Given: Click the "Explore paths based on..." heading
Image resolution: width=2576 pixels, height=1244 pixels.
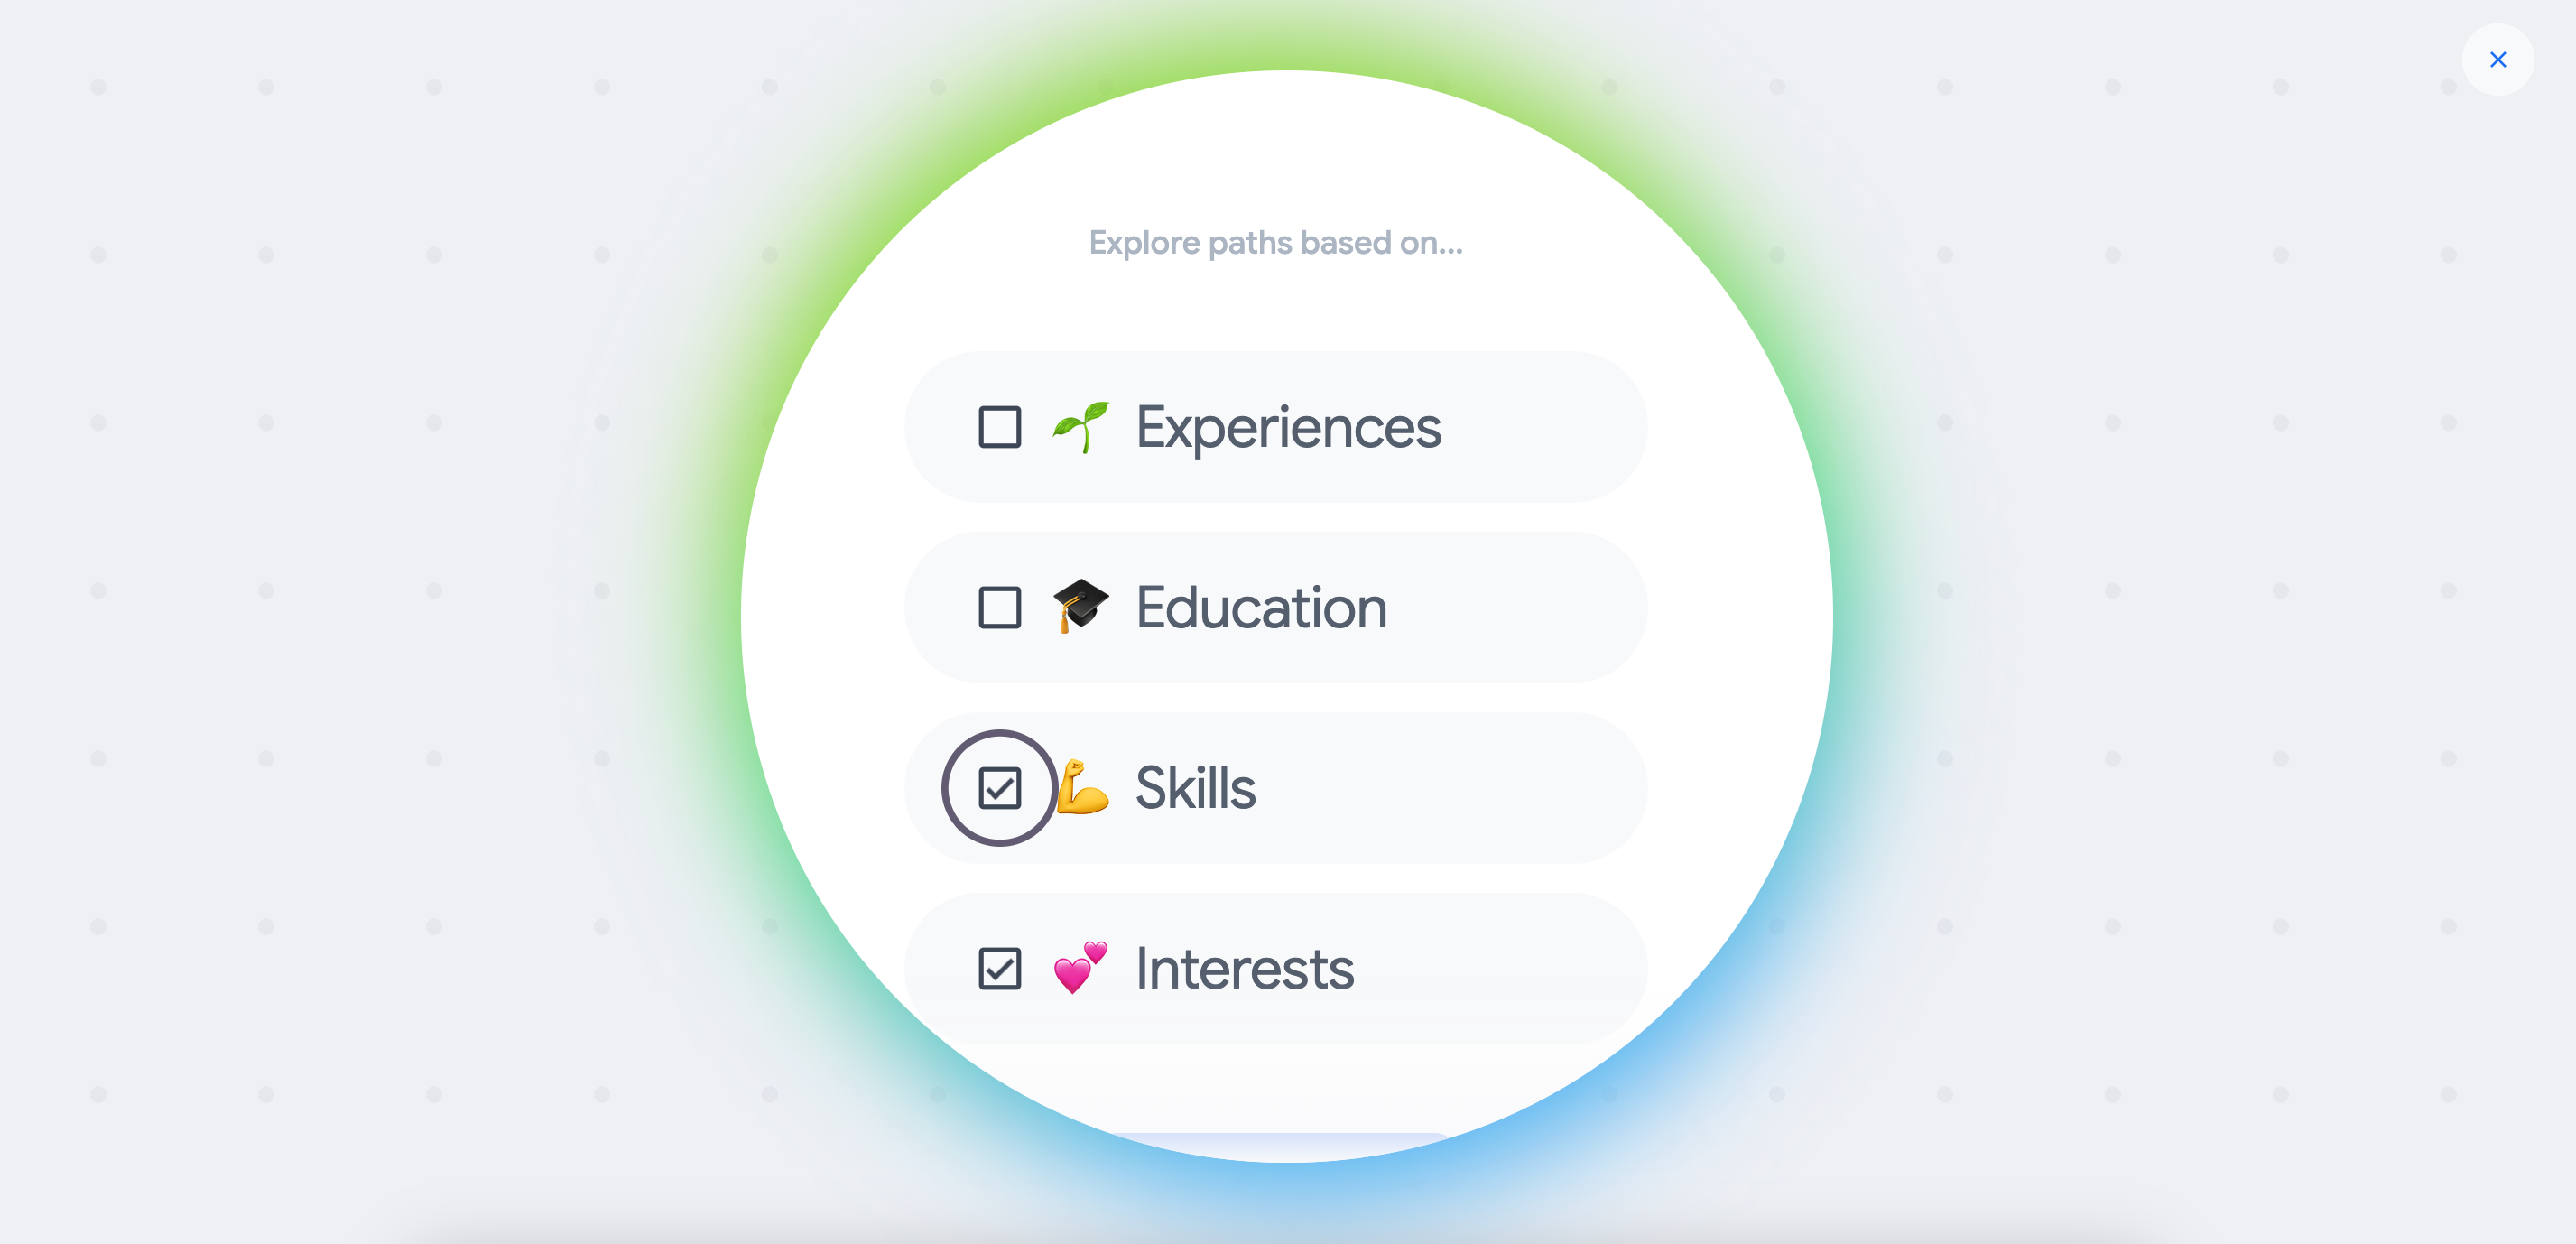Looking at the screenshot, I should [x=1275, y=243].
